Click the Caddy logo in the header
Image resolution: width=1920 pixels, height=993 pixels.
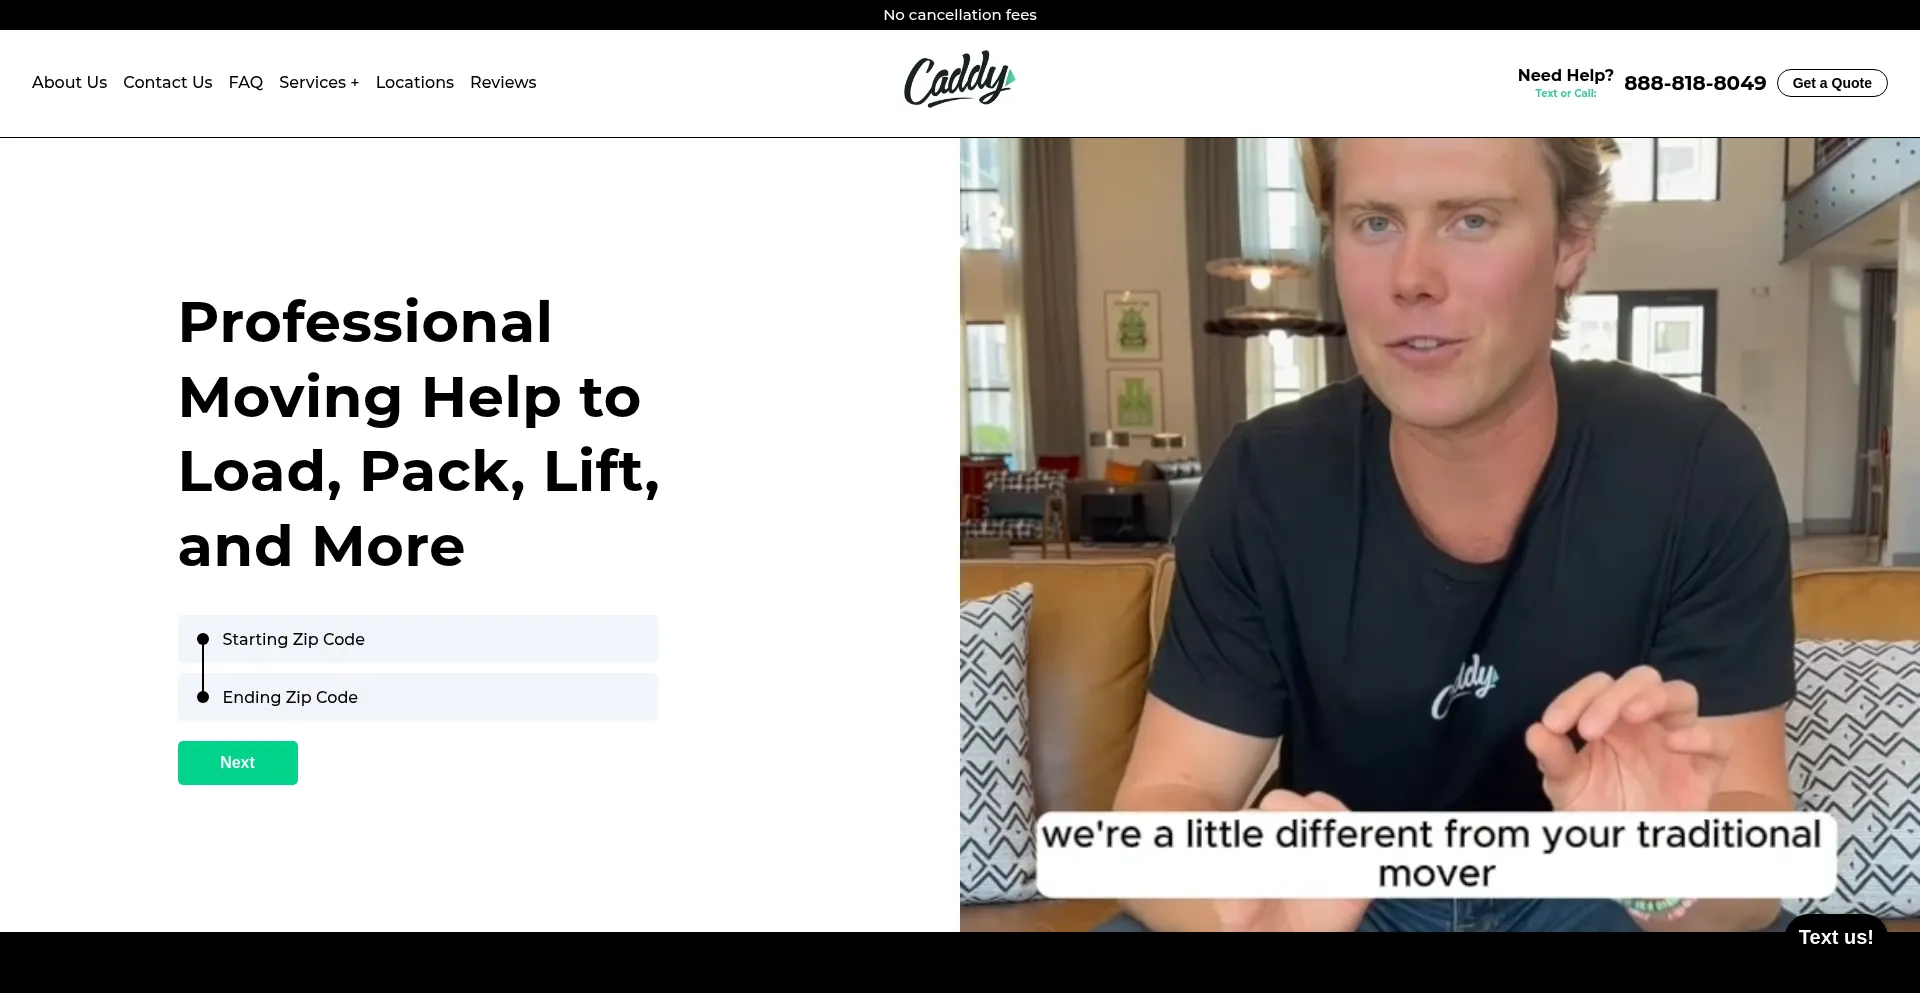(960, 79)
